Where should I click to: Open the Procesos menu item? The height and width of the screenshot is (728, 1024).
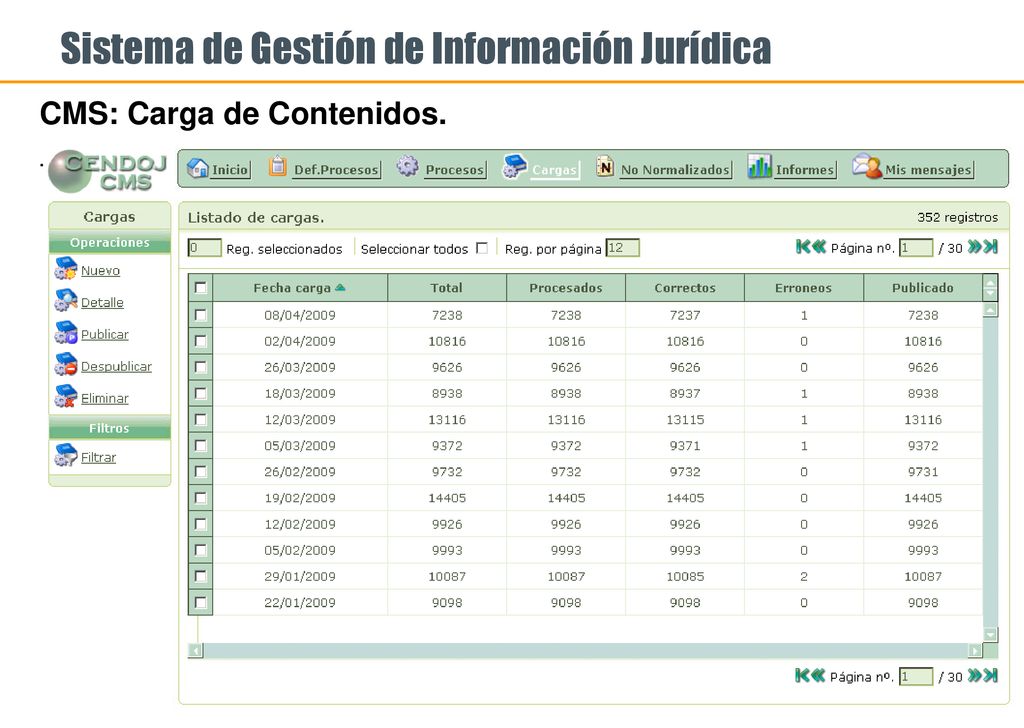pyautogui.click(x=455, y=170)
